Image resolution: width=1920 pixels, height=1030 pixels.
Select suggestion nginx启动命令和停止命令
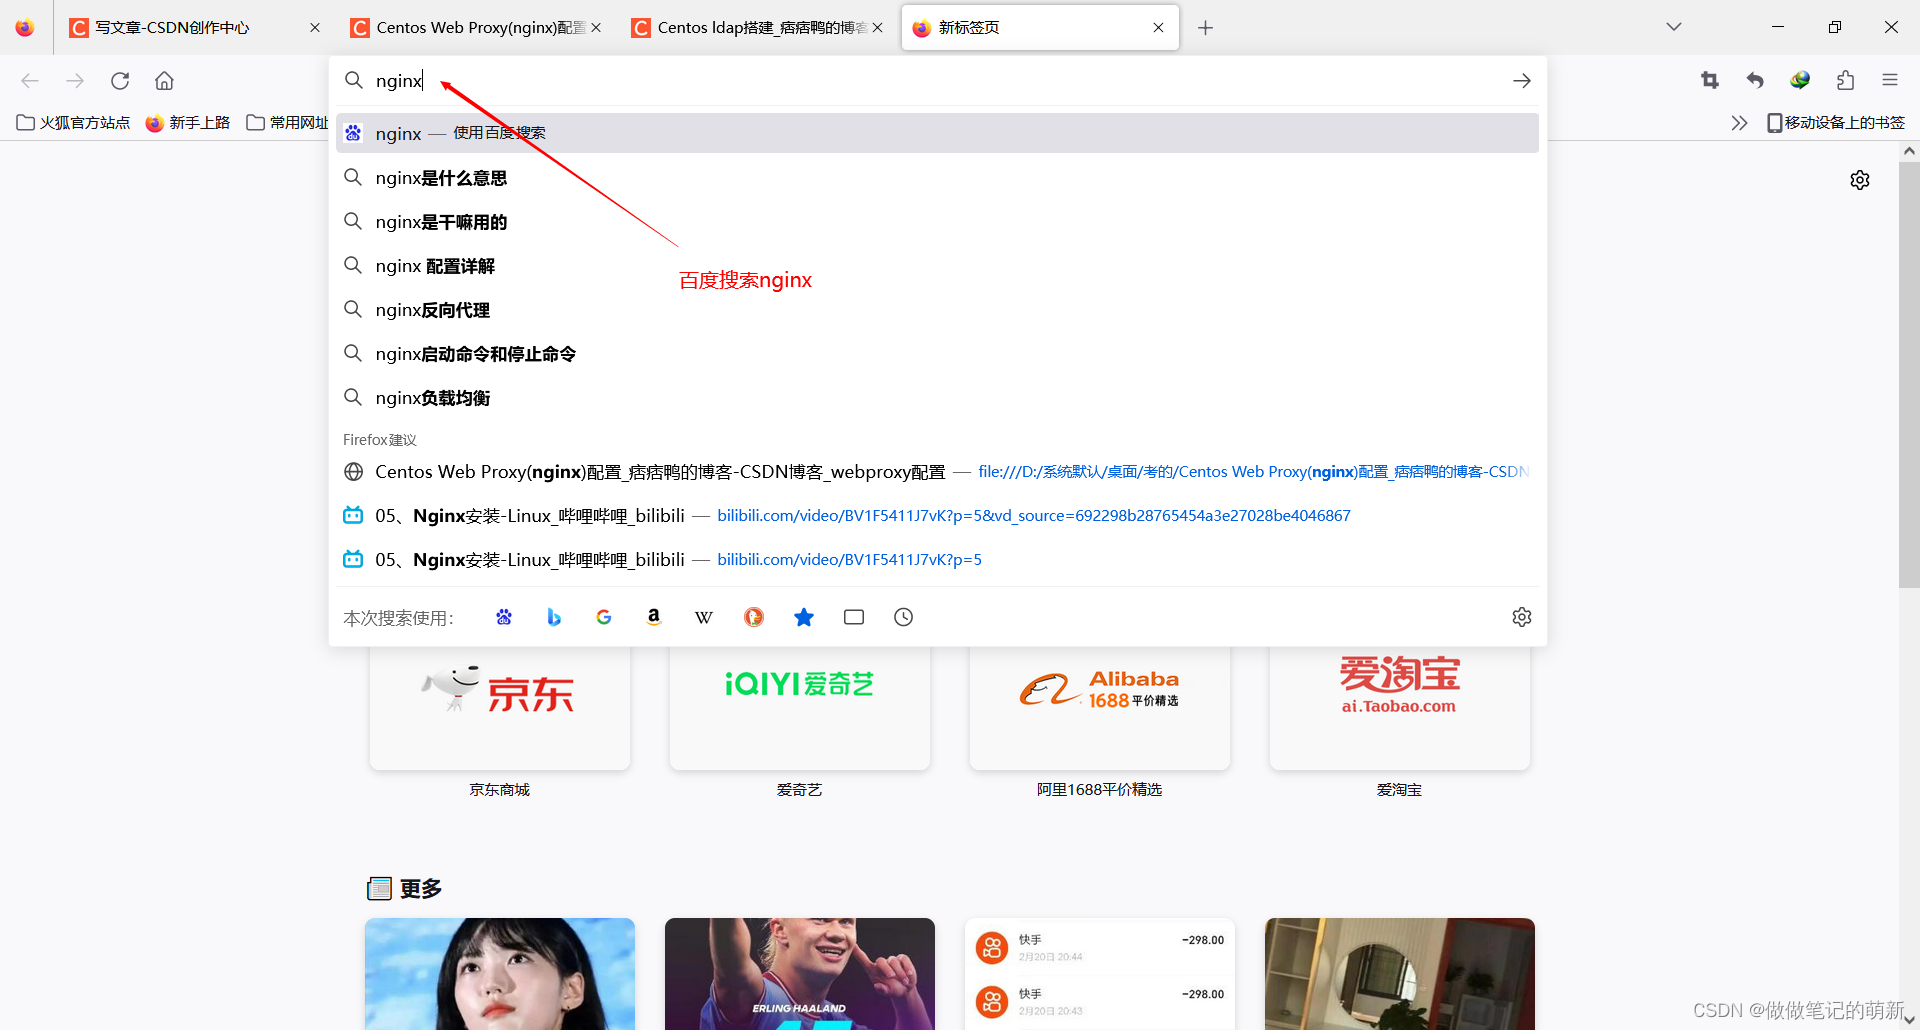937,354
